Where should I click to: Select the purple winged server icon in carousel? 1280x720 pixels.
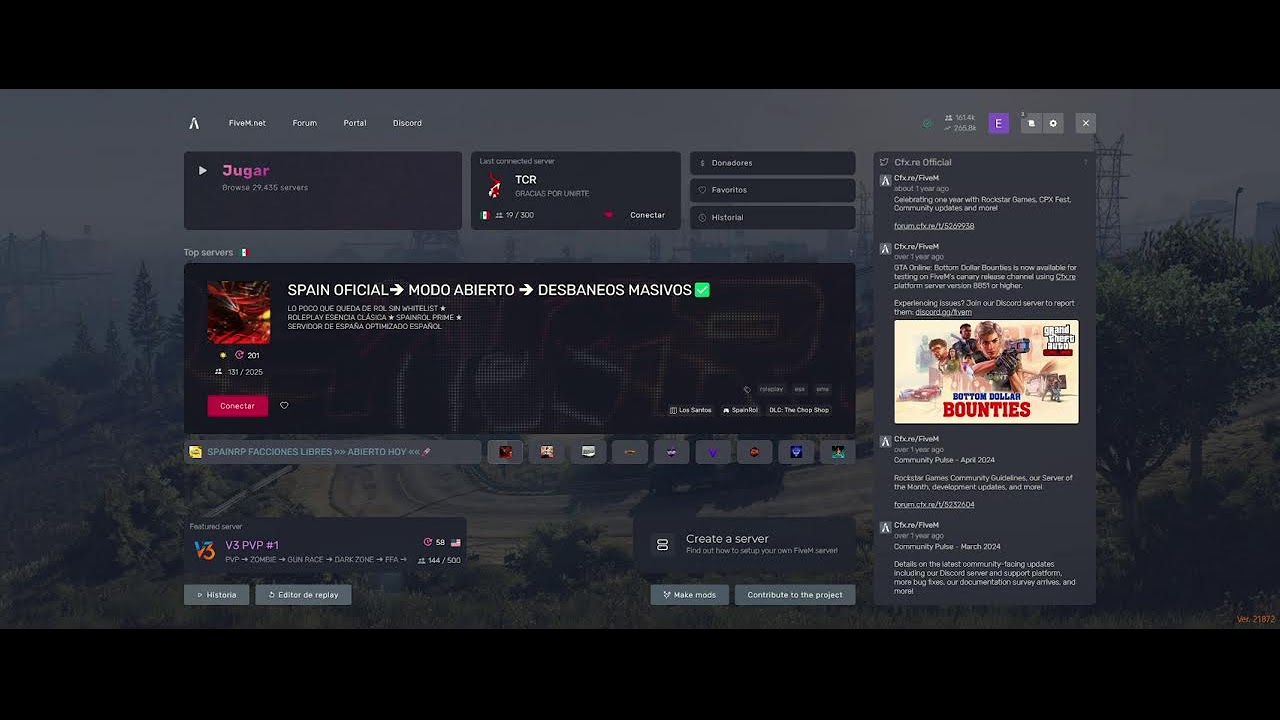[x=672, y=452]
